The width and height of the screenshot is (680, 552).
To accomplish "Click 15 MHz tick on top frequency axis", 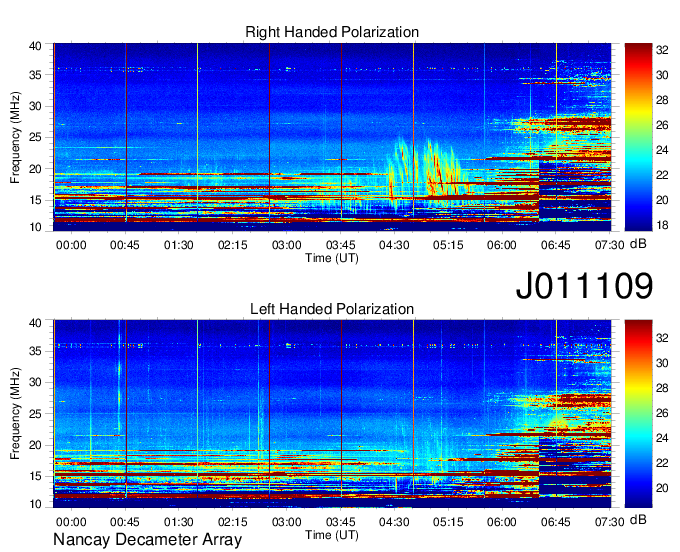I will click(35, 200).
